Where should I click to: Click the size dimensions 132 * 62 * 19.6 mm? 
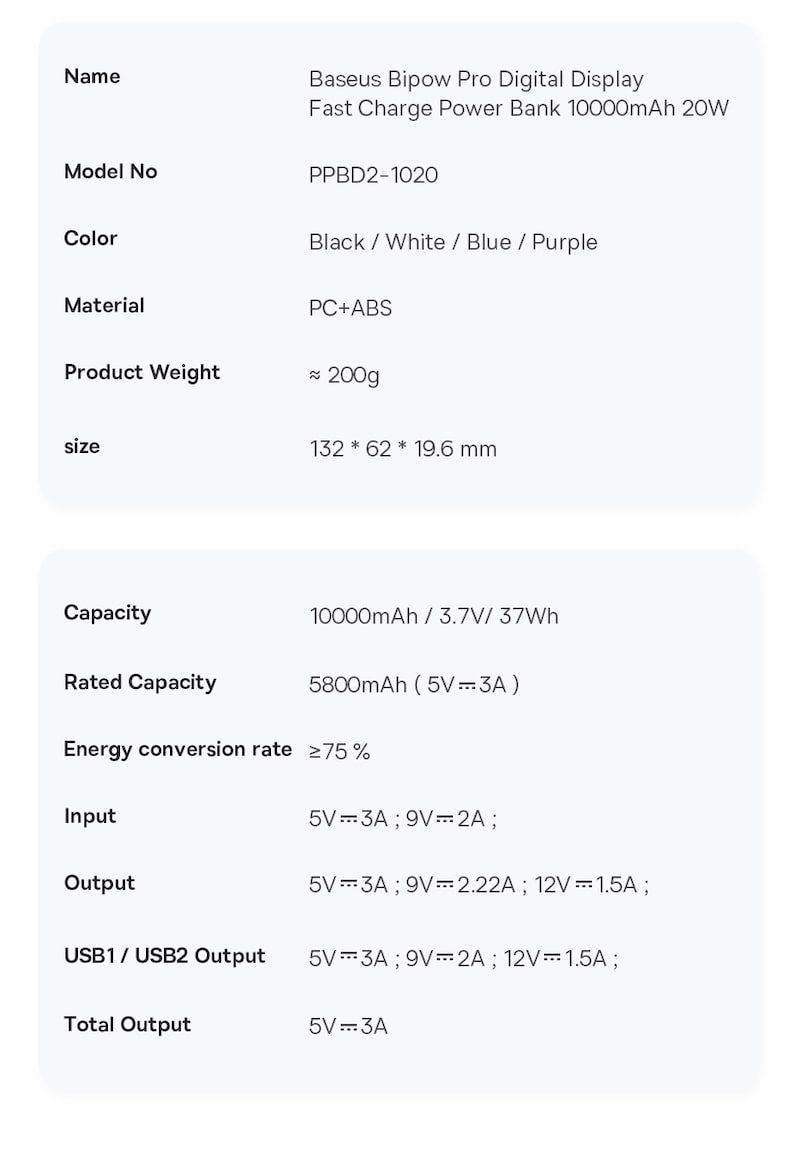pos(403,448)
